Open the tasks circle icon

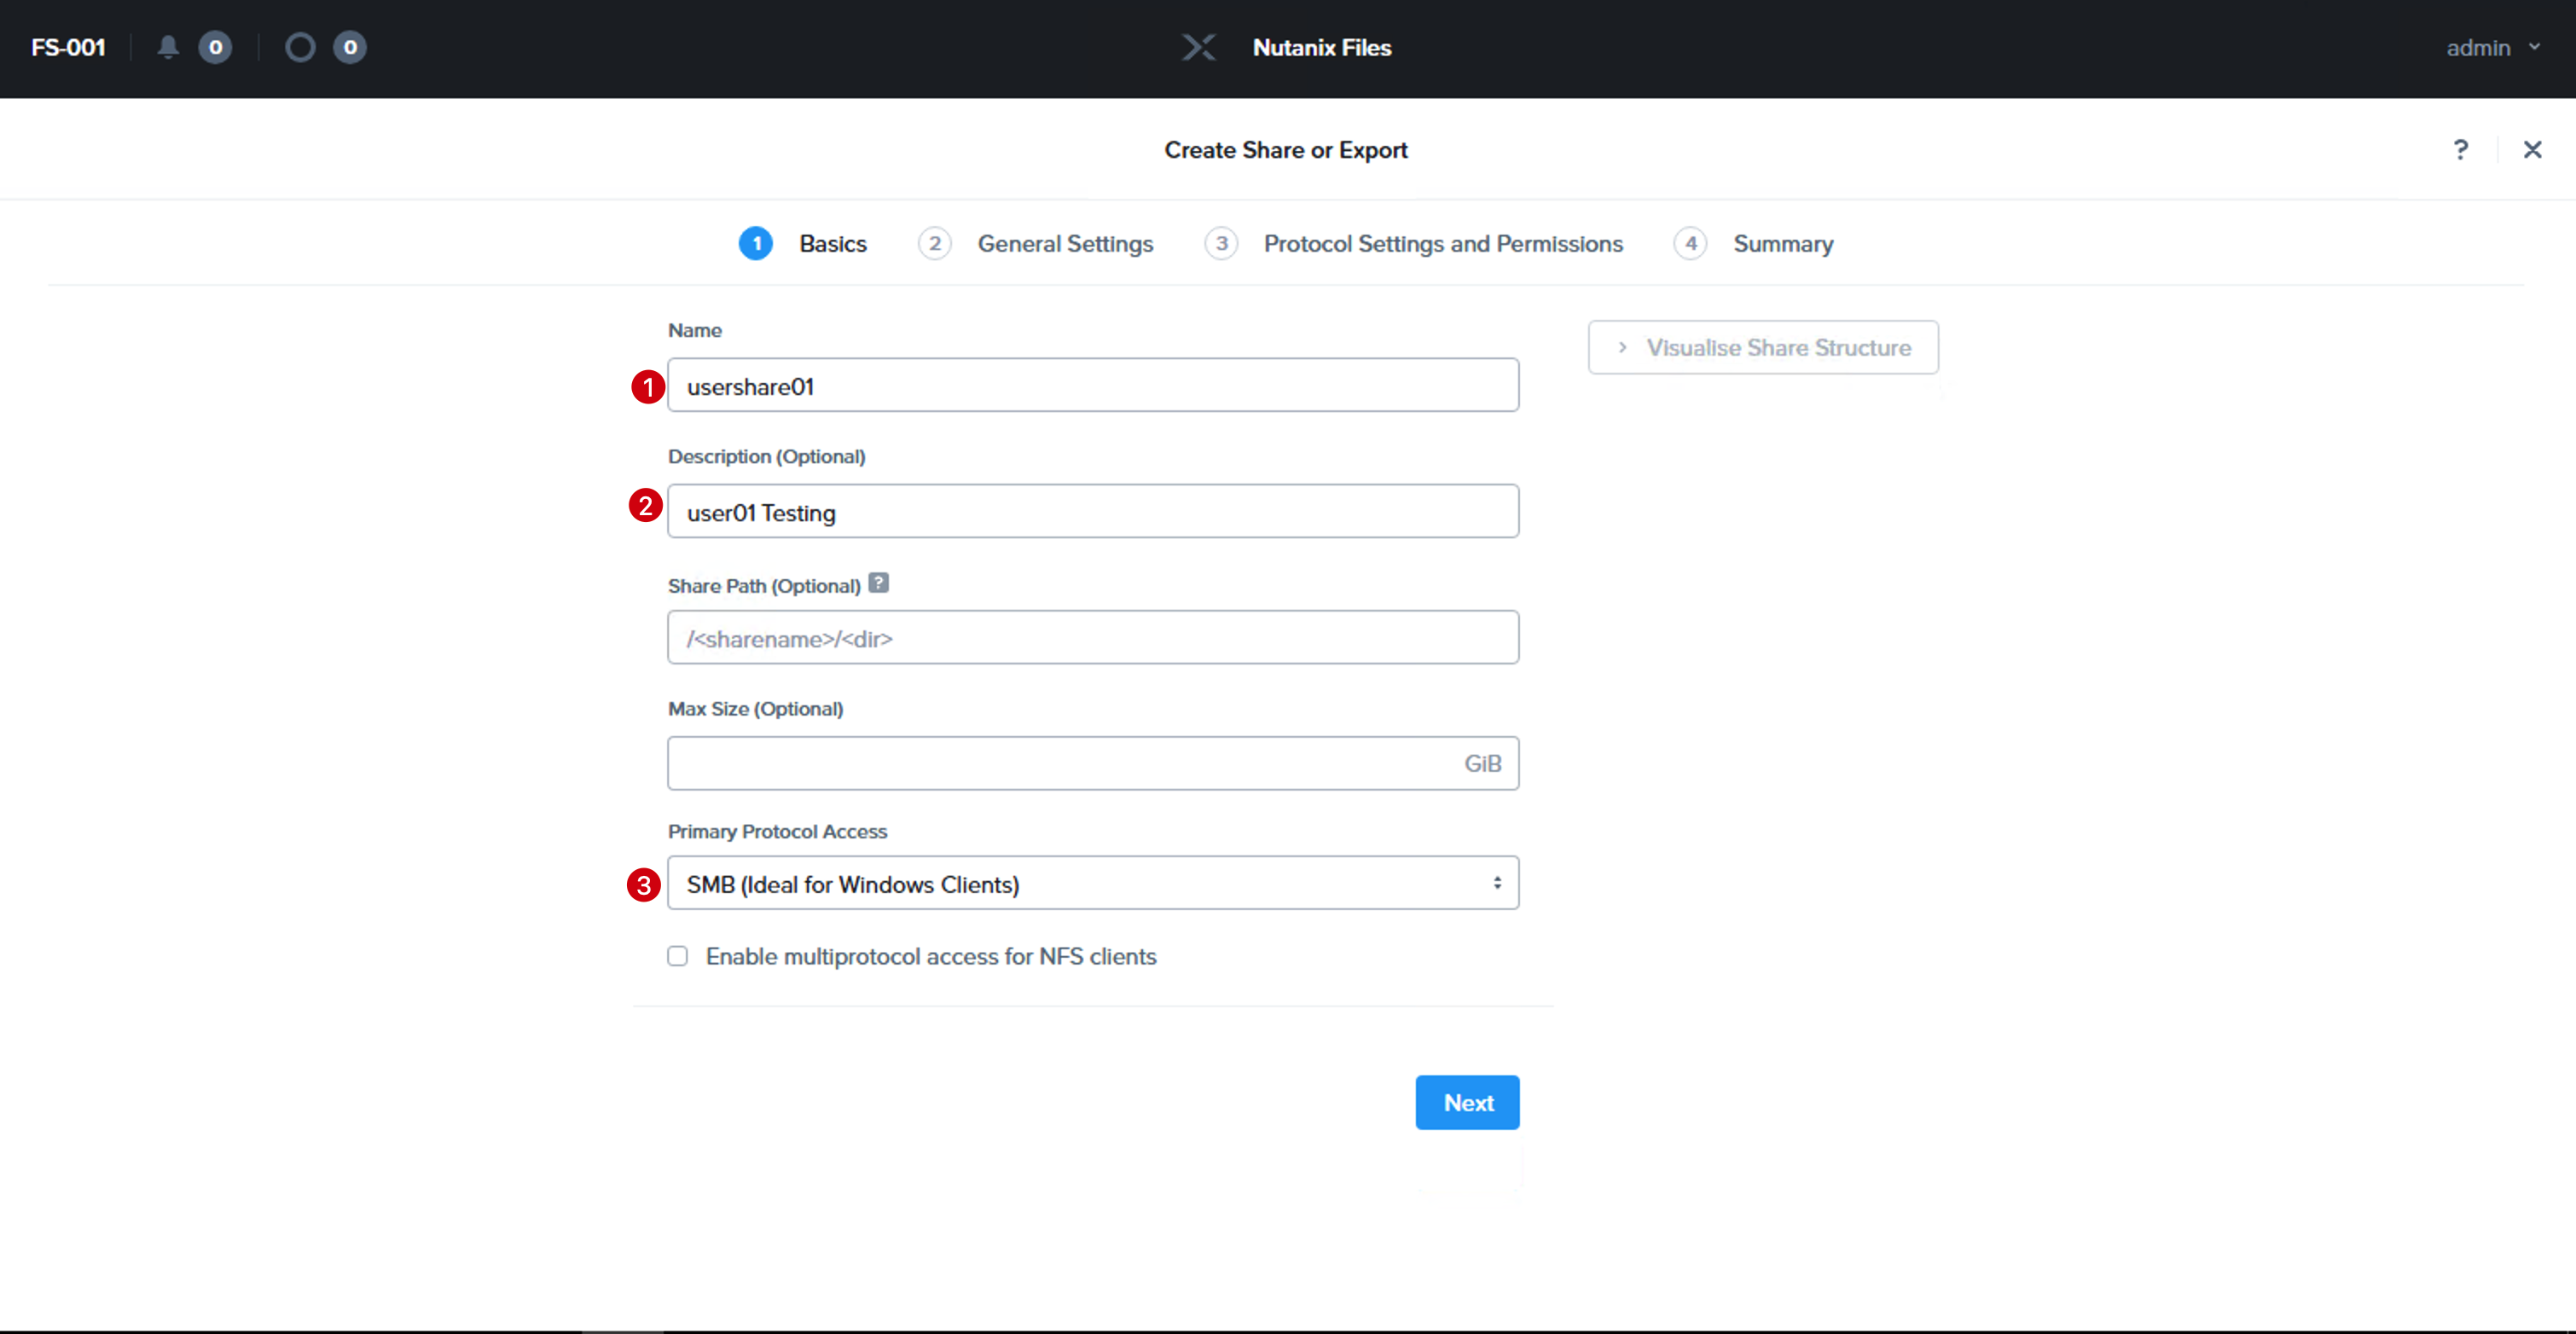click(x=300, y=47)
